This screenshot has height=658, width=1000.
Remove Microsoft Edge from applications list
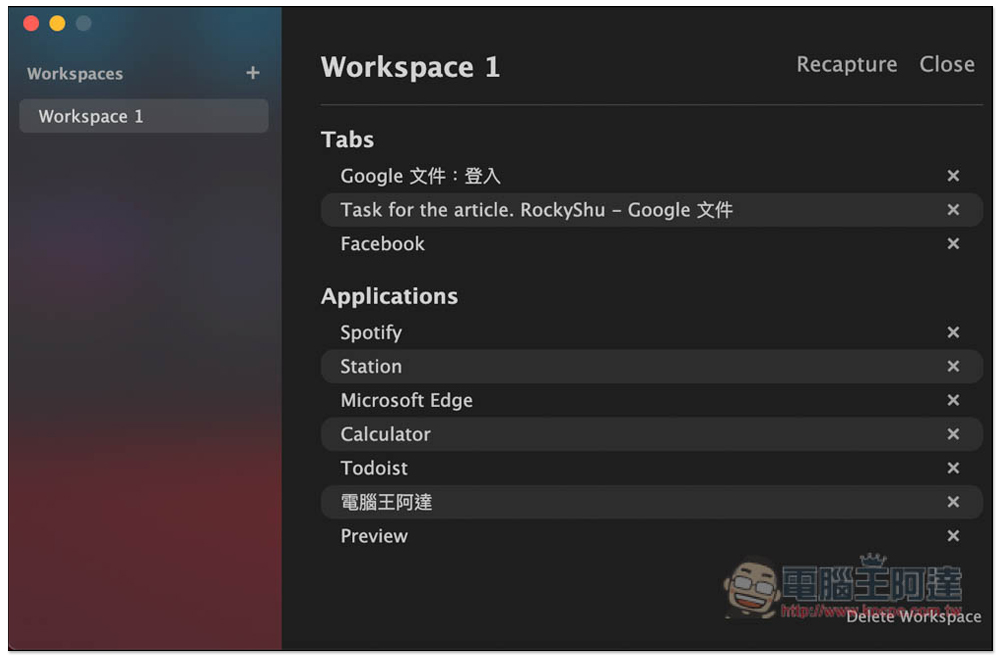pos(953,401)
